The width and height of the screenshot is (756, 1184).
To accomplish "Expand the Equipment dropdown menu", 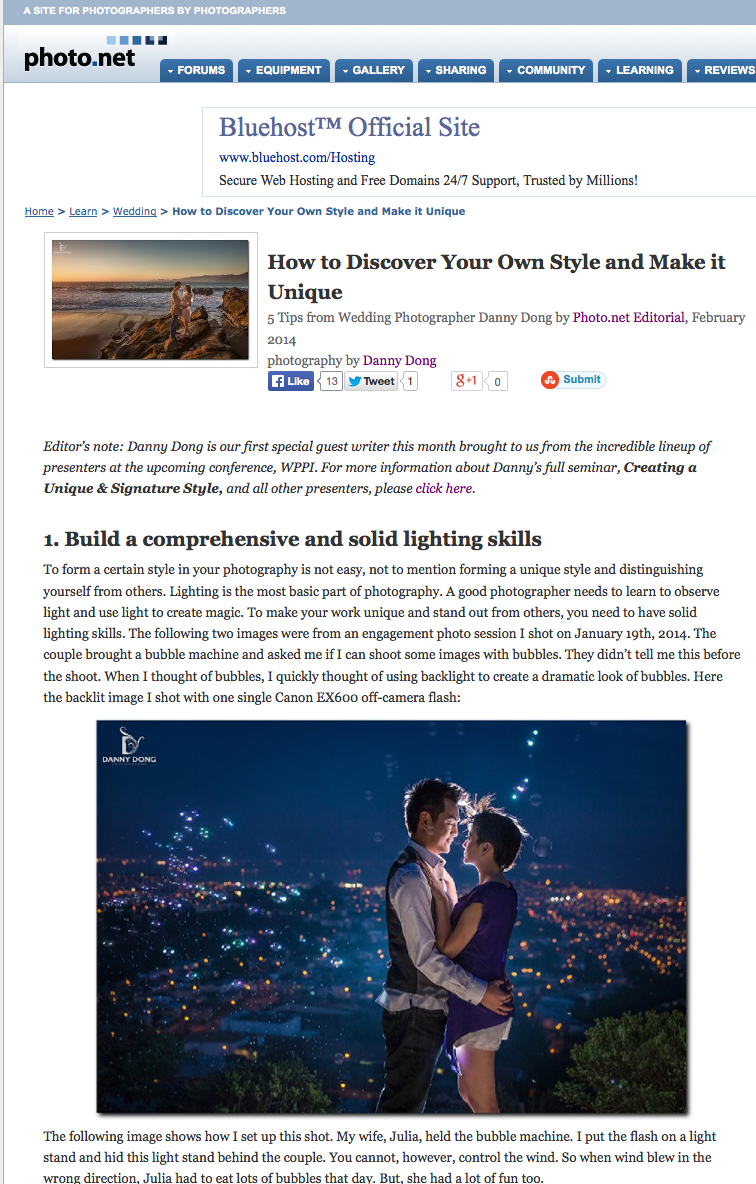I will point(284,70).
